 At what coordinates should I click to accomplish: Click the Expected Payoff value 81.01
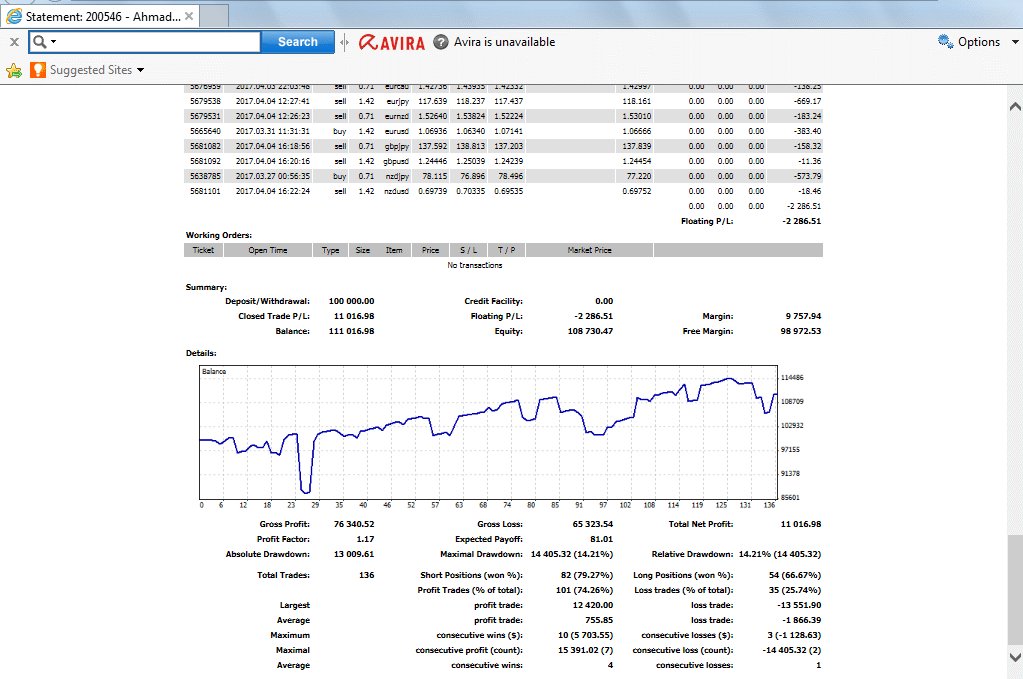tap(602, 539)
